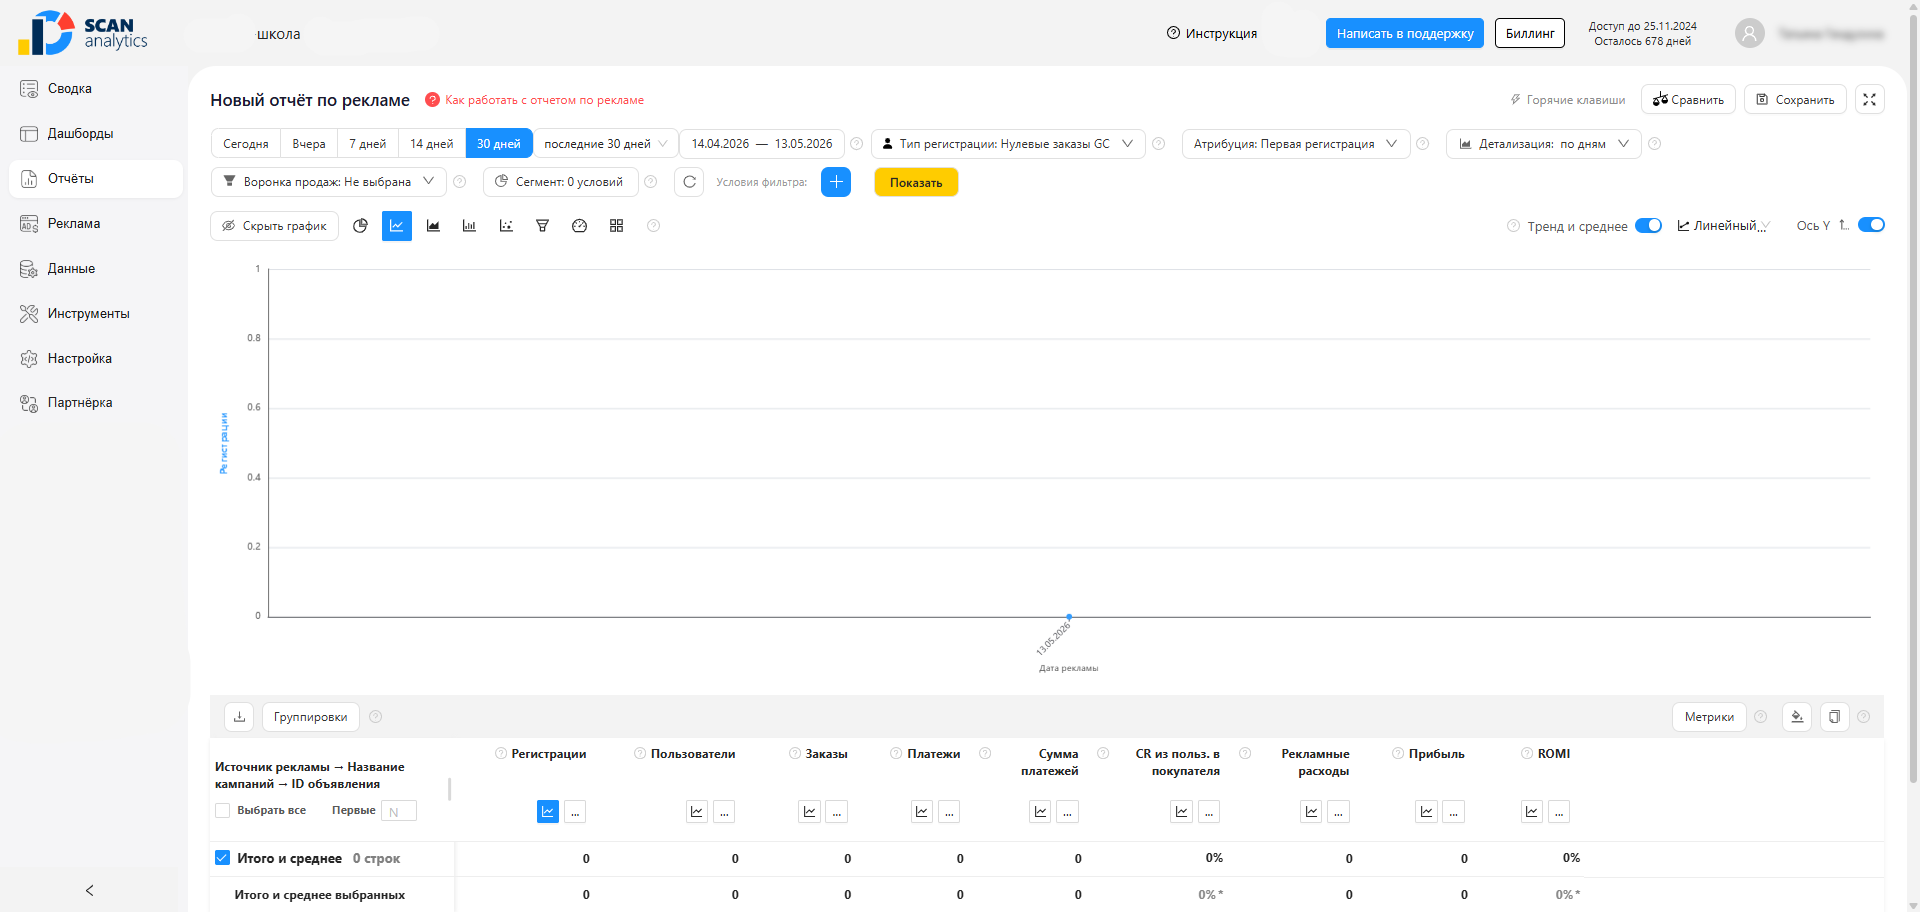This screenshot has width=1920, height=912.
Task: Select the scatter plot chart icon
Action: point(506,226)
